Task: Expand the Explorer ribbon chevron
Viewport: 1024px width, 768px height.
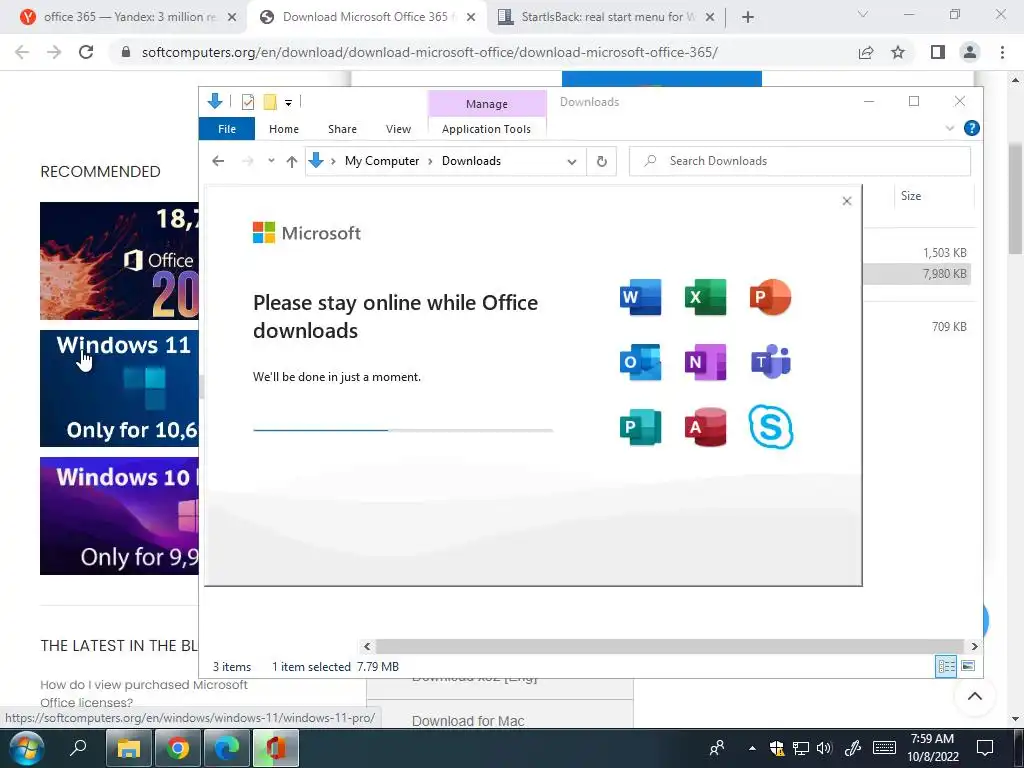Action: [950, 128]
